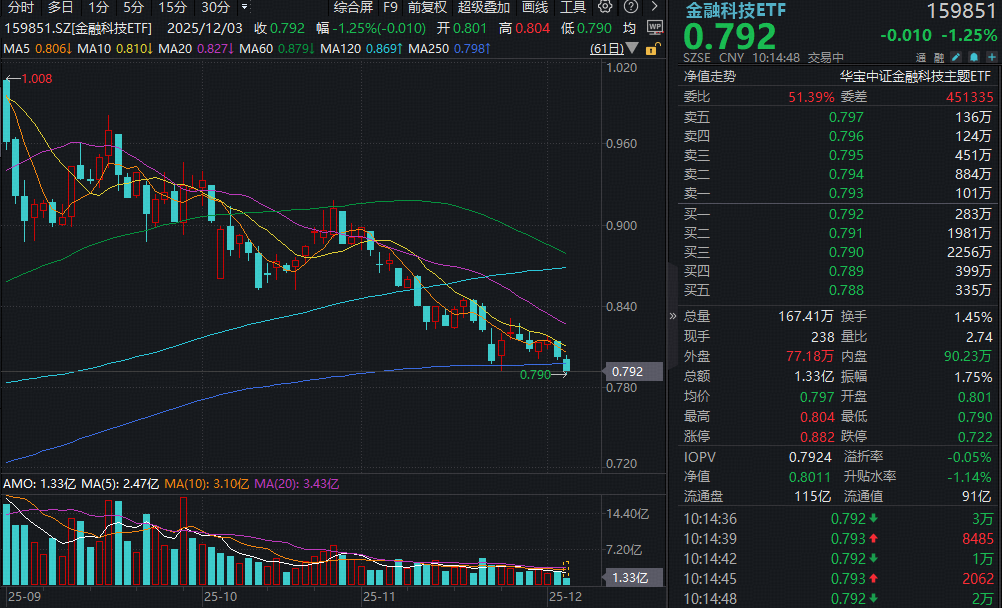This screenshot has width=1002, height=608.
Task: Click the alert bell icon
Action: 974,57
